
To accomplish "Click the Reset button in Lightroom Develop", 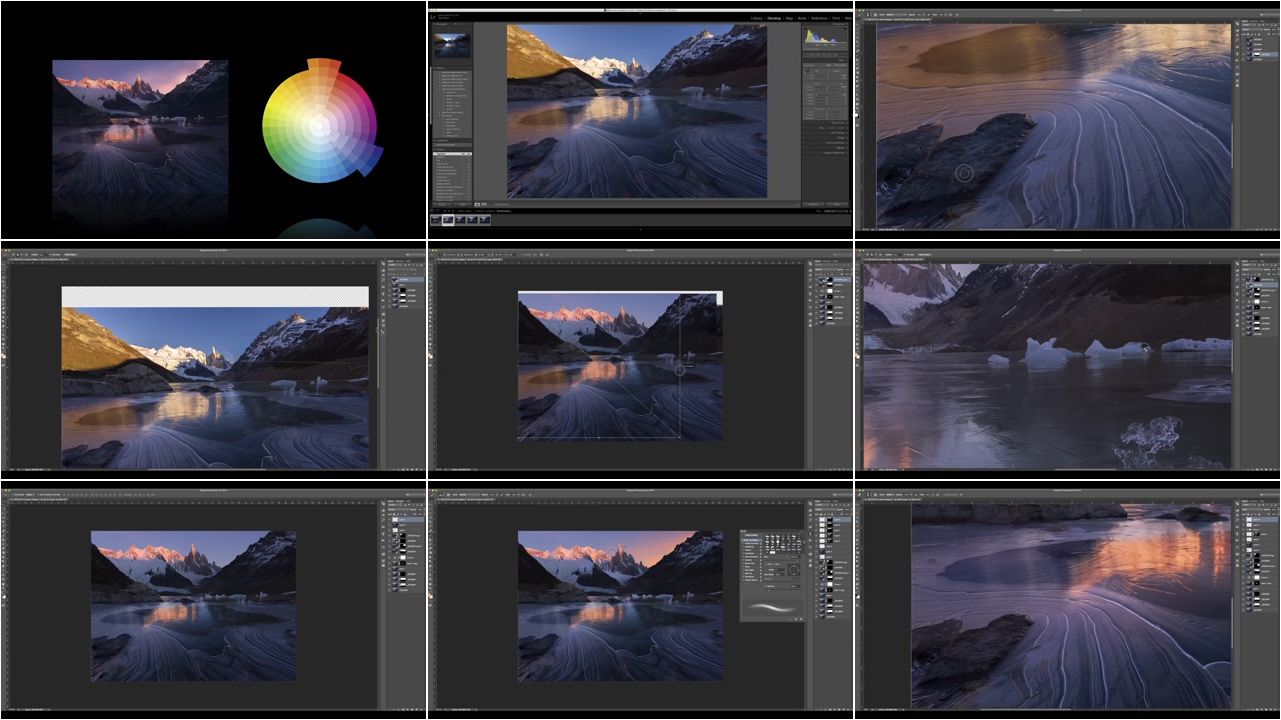I will coord(837,204).
